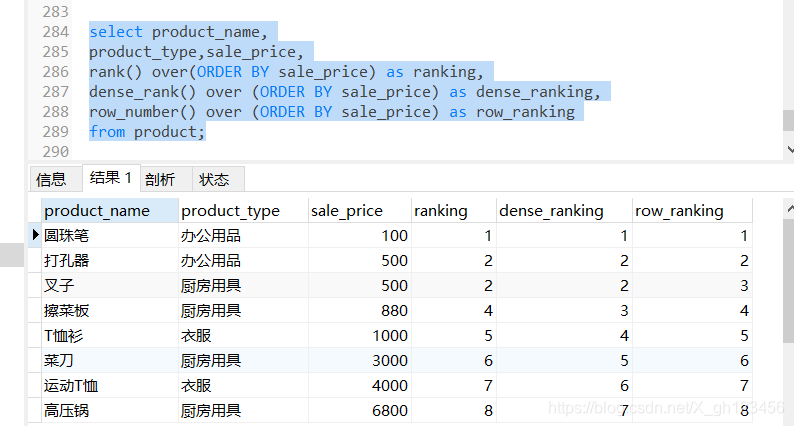This screenshot has height=426, width=794.
Task: Click line number 286 in the gutter
Action: [55, 72]
